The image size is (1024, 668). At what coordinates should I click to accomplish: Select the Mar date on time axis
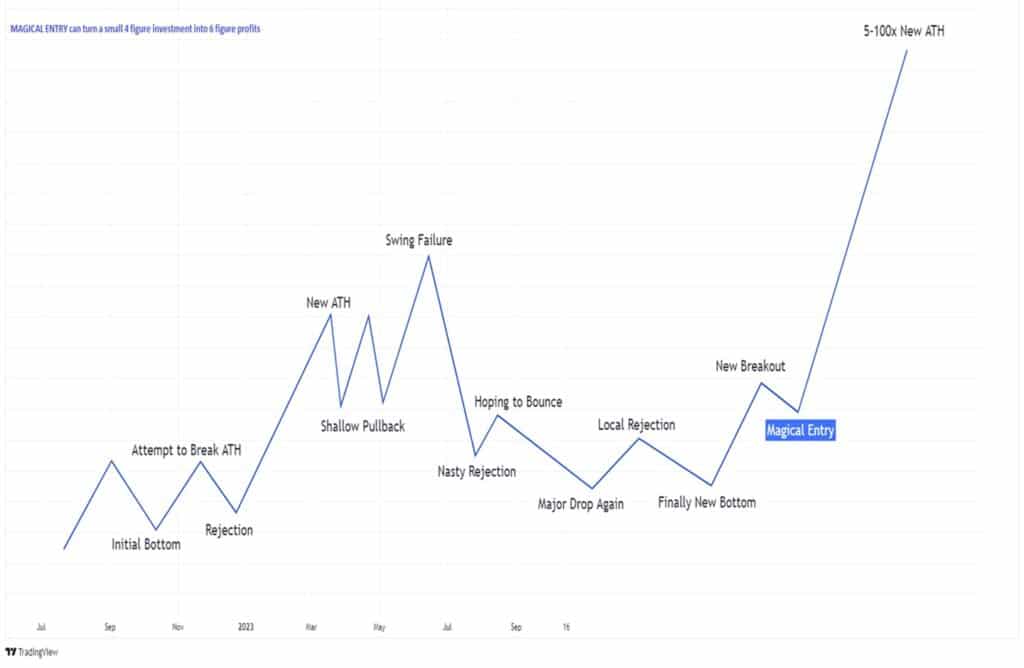click(x=311, y=628)
